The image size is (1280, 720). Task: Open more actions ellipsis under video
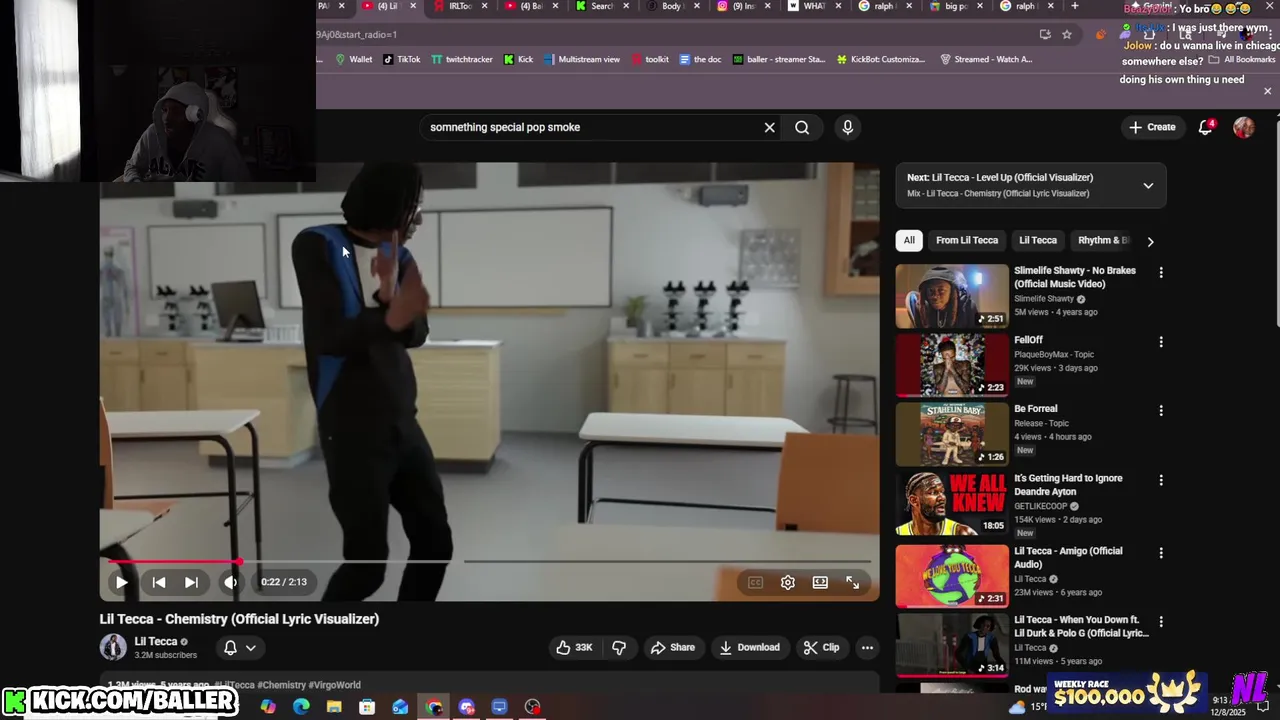(x=867, y=648)
